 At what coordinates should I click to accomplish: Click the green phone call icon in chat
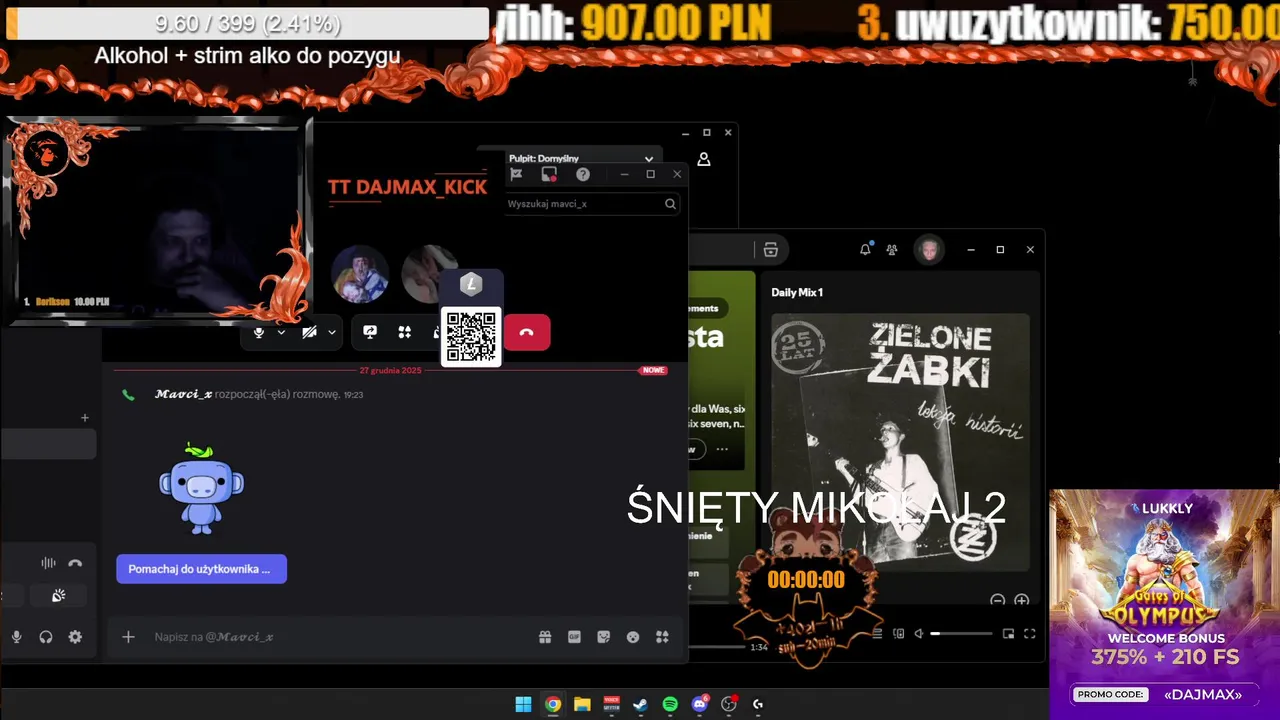(x=128, y=395)
